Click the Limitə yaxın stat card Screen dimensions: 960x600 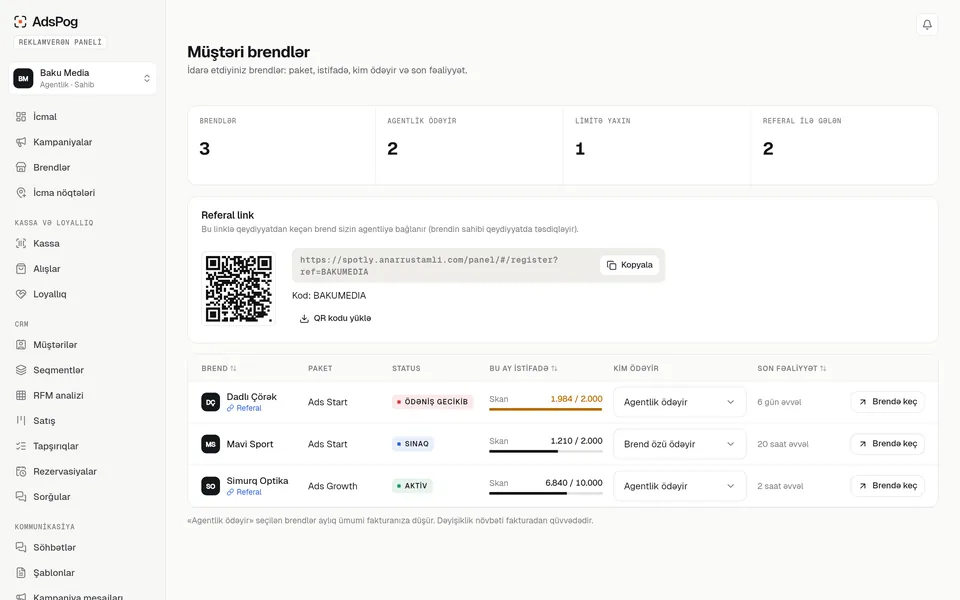pyautogui.click(x=656, y=145)
